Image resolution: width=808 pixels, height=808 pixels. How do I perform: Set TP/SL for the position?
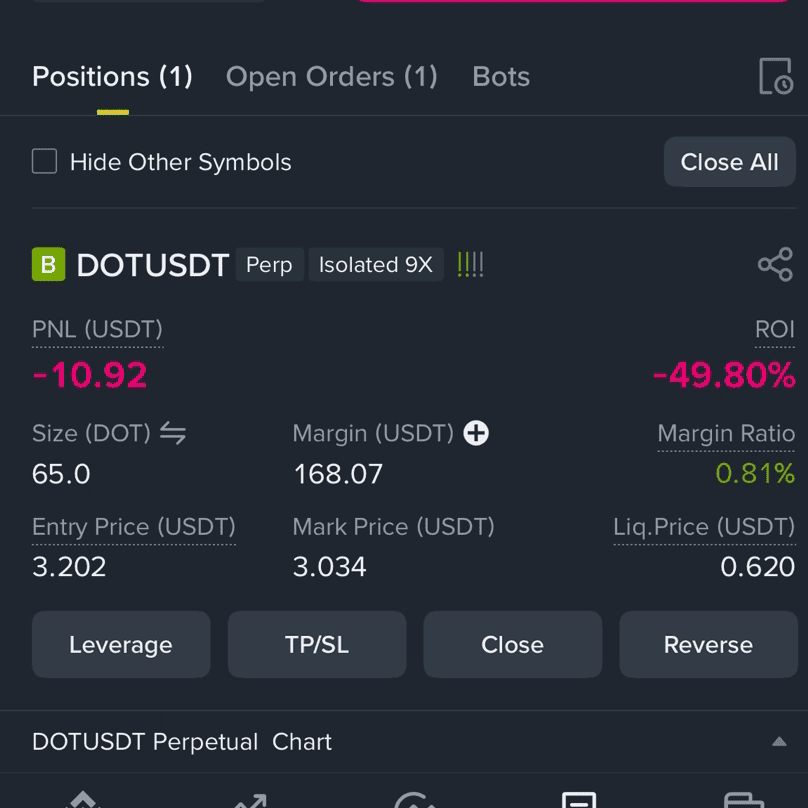coord(317,645)
